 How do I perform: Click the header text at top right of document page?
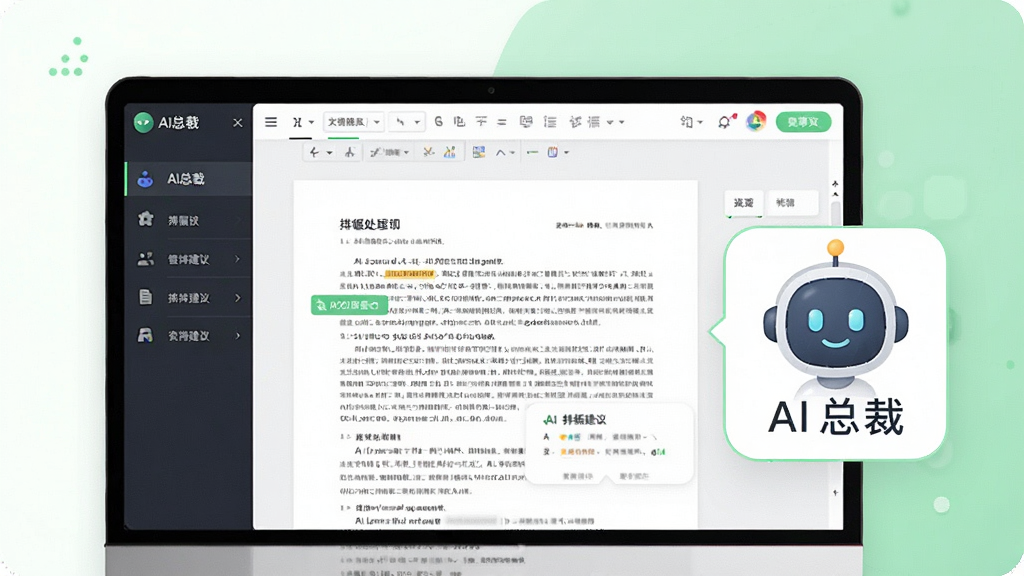[x=604, y=225]
